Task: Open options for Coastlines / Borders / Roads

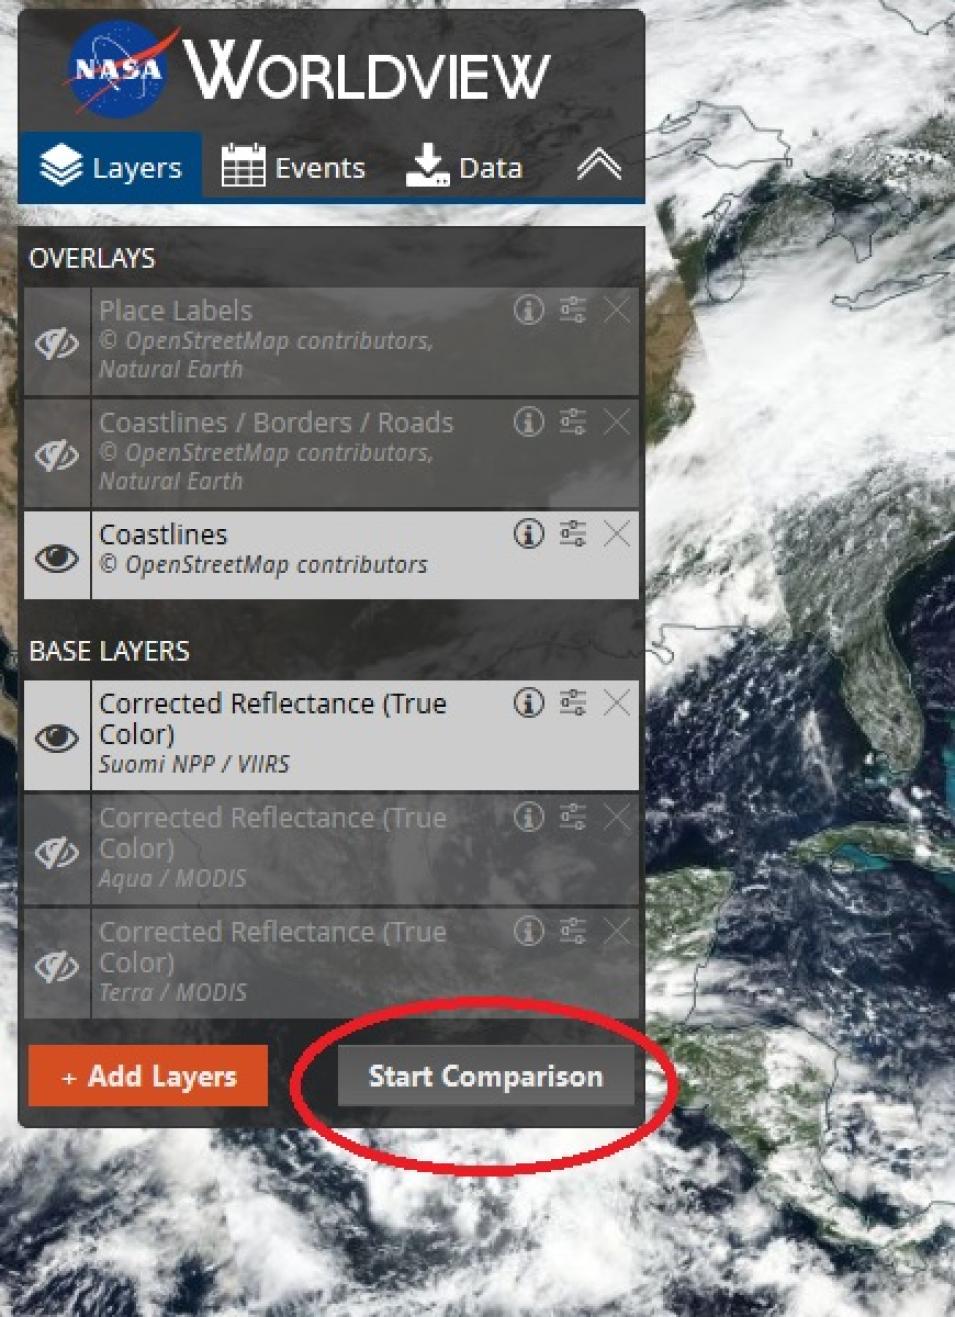Action: pyautogui.click(x=573, y=422)
